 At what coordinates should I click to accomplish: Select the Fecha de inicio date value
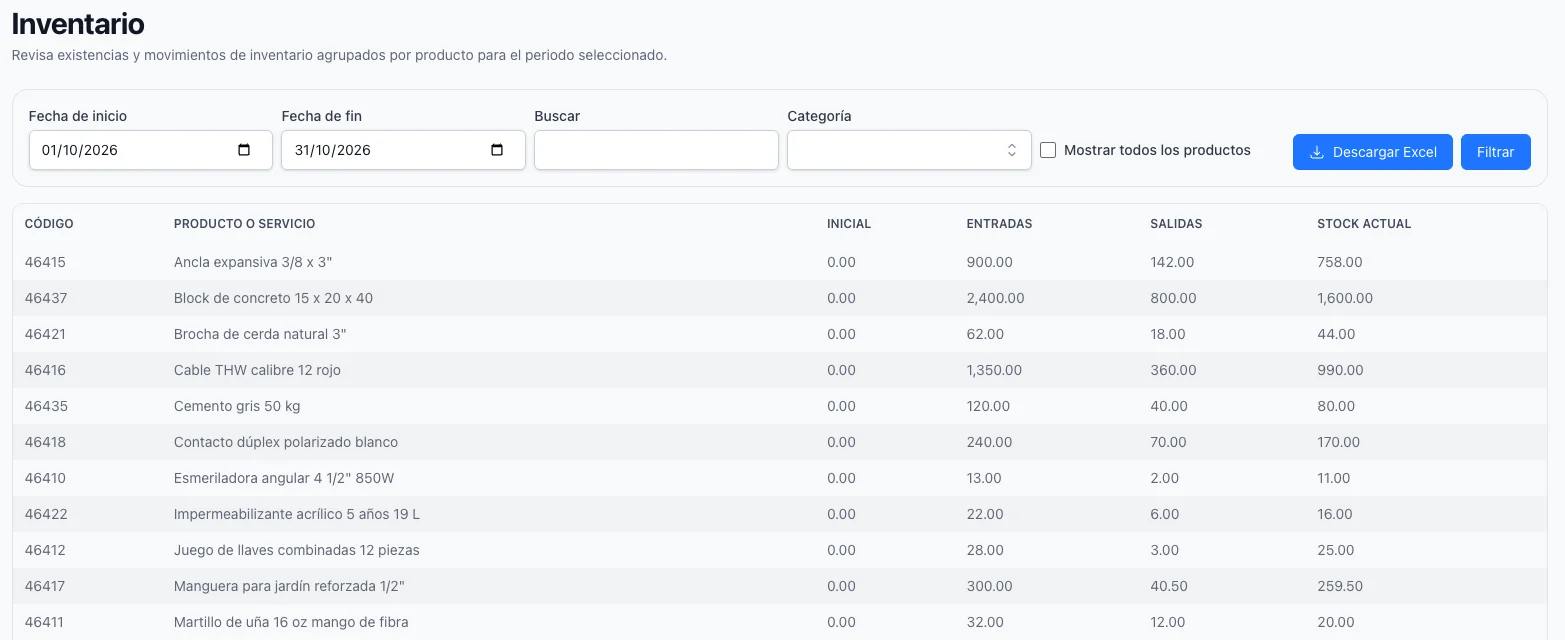80,150
